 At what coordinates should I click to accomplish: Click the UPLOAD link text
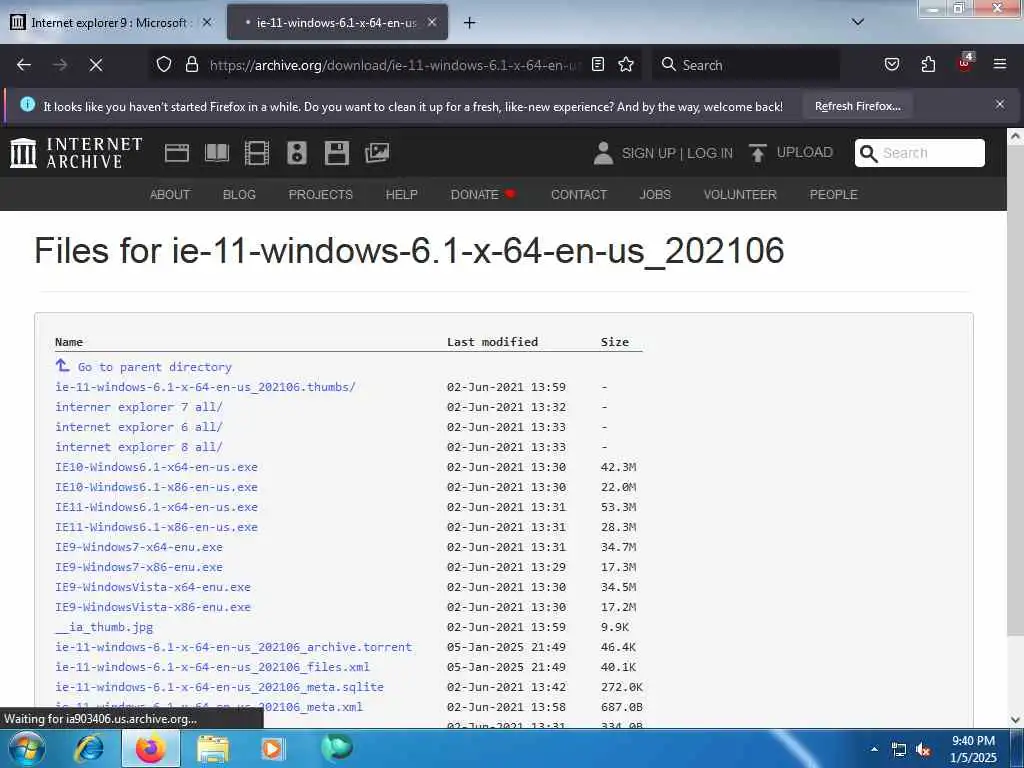click(805, 152)
